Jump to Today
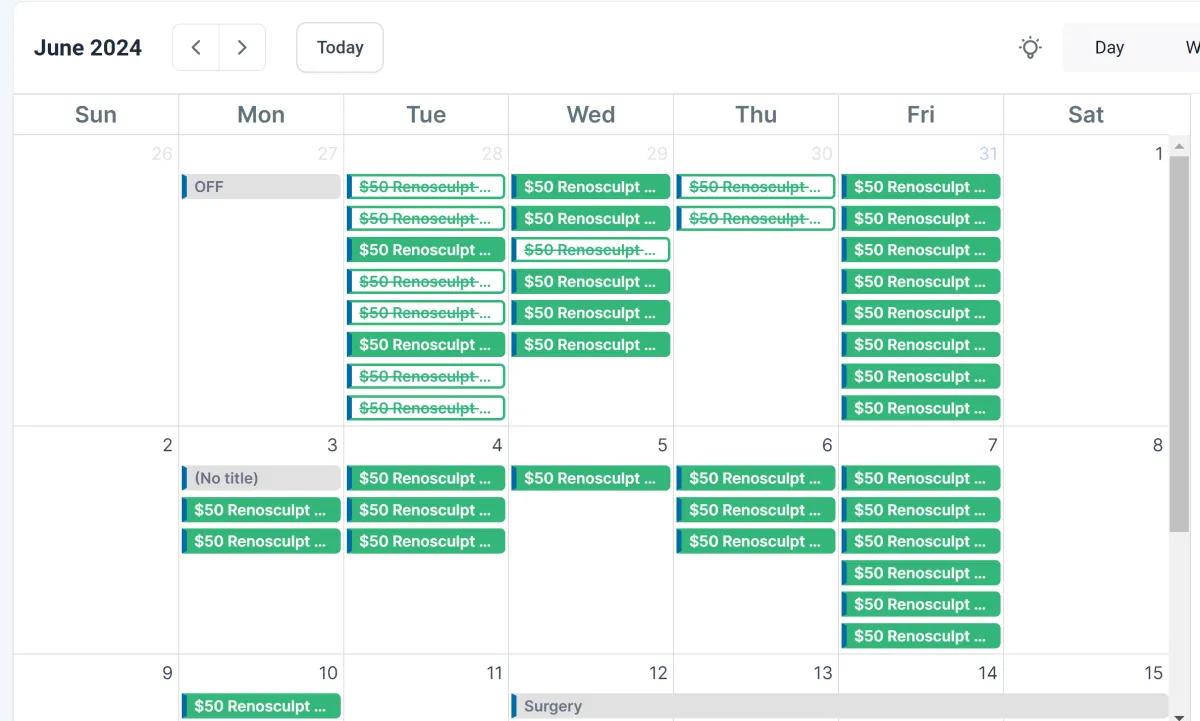The height and width of the screenshot is (721, 1200). (x=340, y=47)
